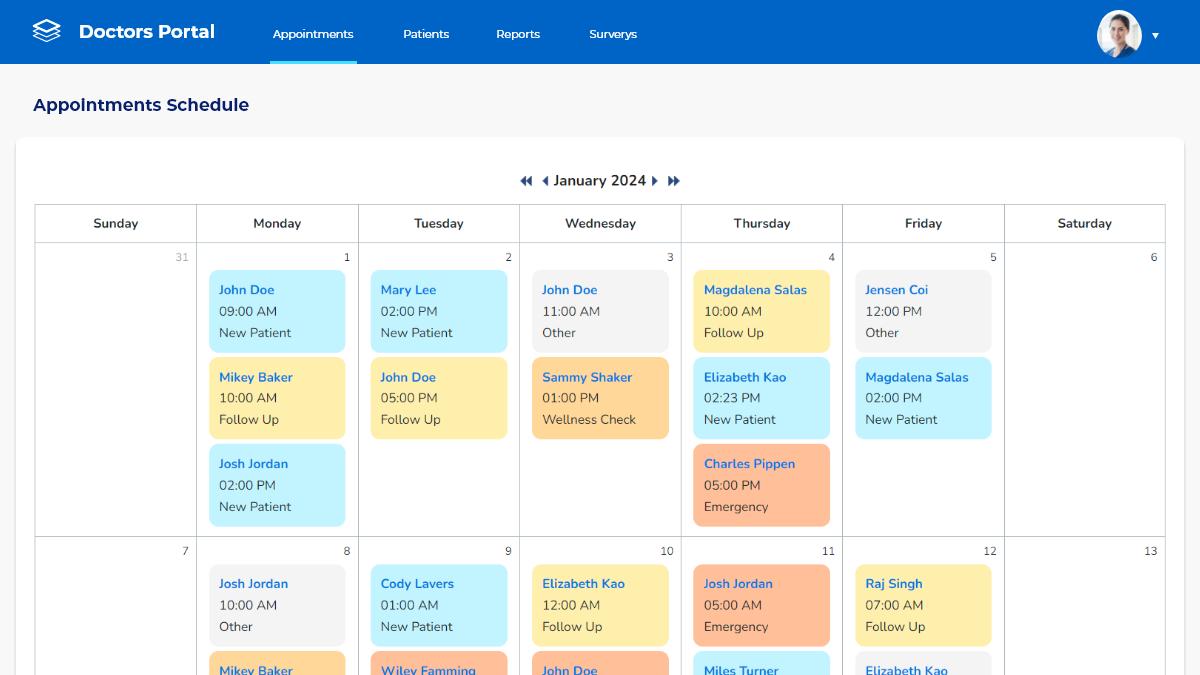Image resolution: width=1200 pixels, height=675 pixels.
Task: Advance to February using the single right arrow
Action: [655, 181]
